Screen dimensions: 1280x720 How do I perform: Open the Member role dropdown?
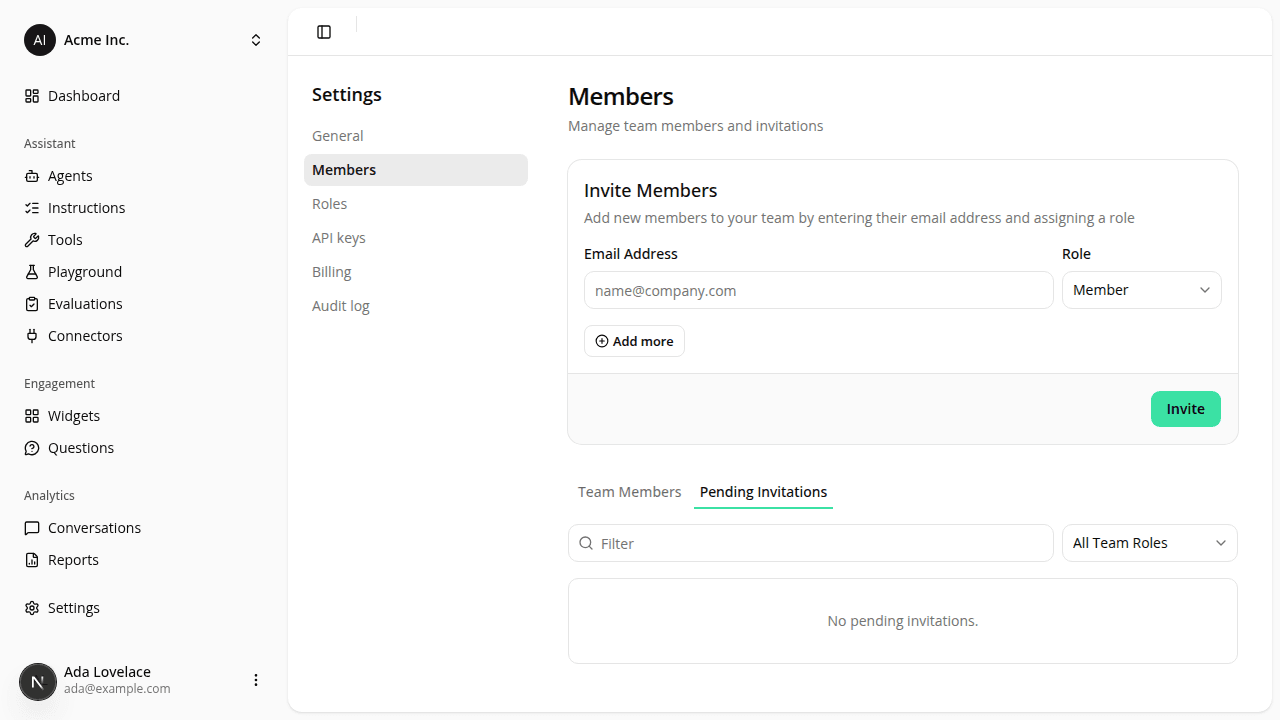point(1142,290)
